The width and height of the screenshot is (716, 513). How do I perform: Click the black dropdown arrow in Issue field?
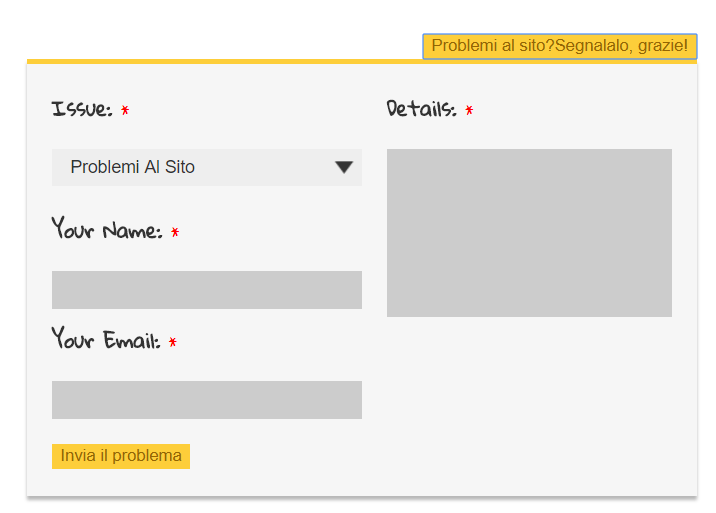[343, 167]
